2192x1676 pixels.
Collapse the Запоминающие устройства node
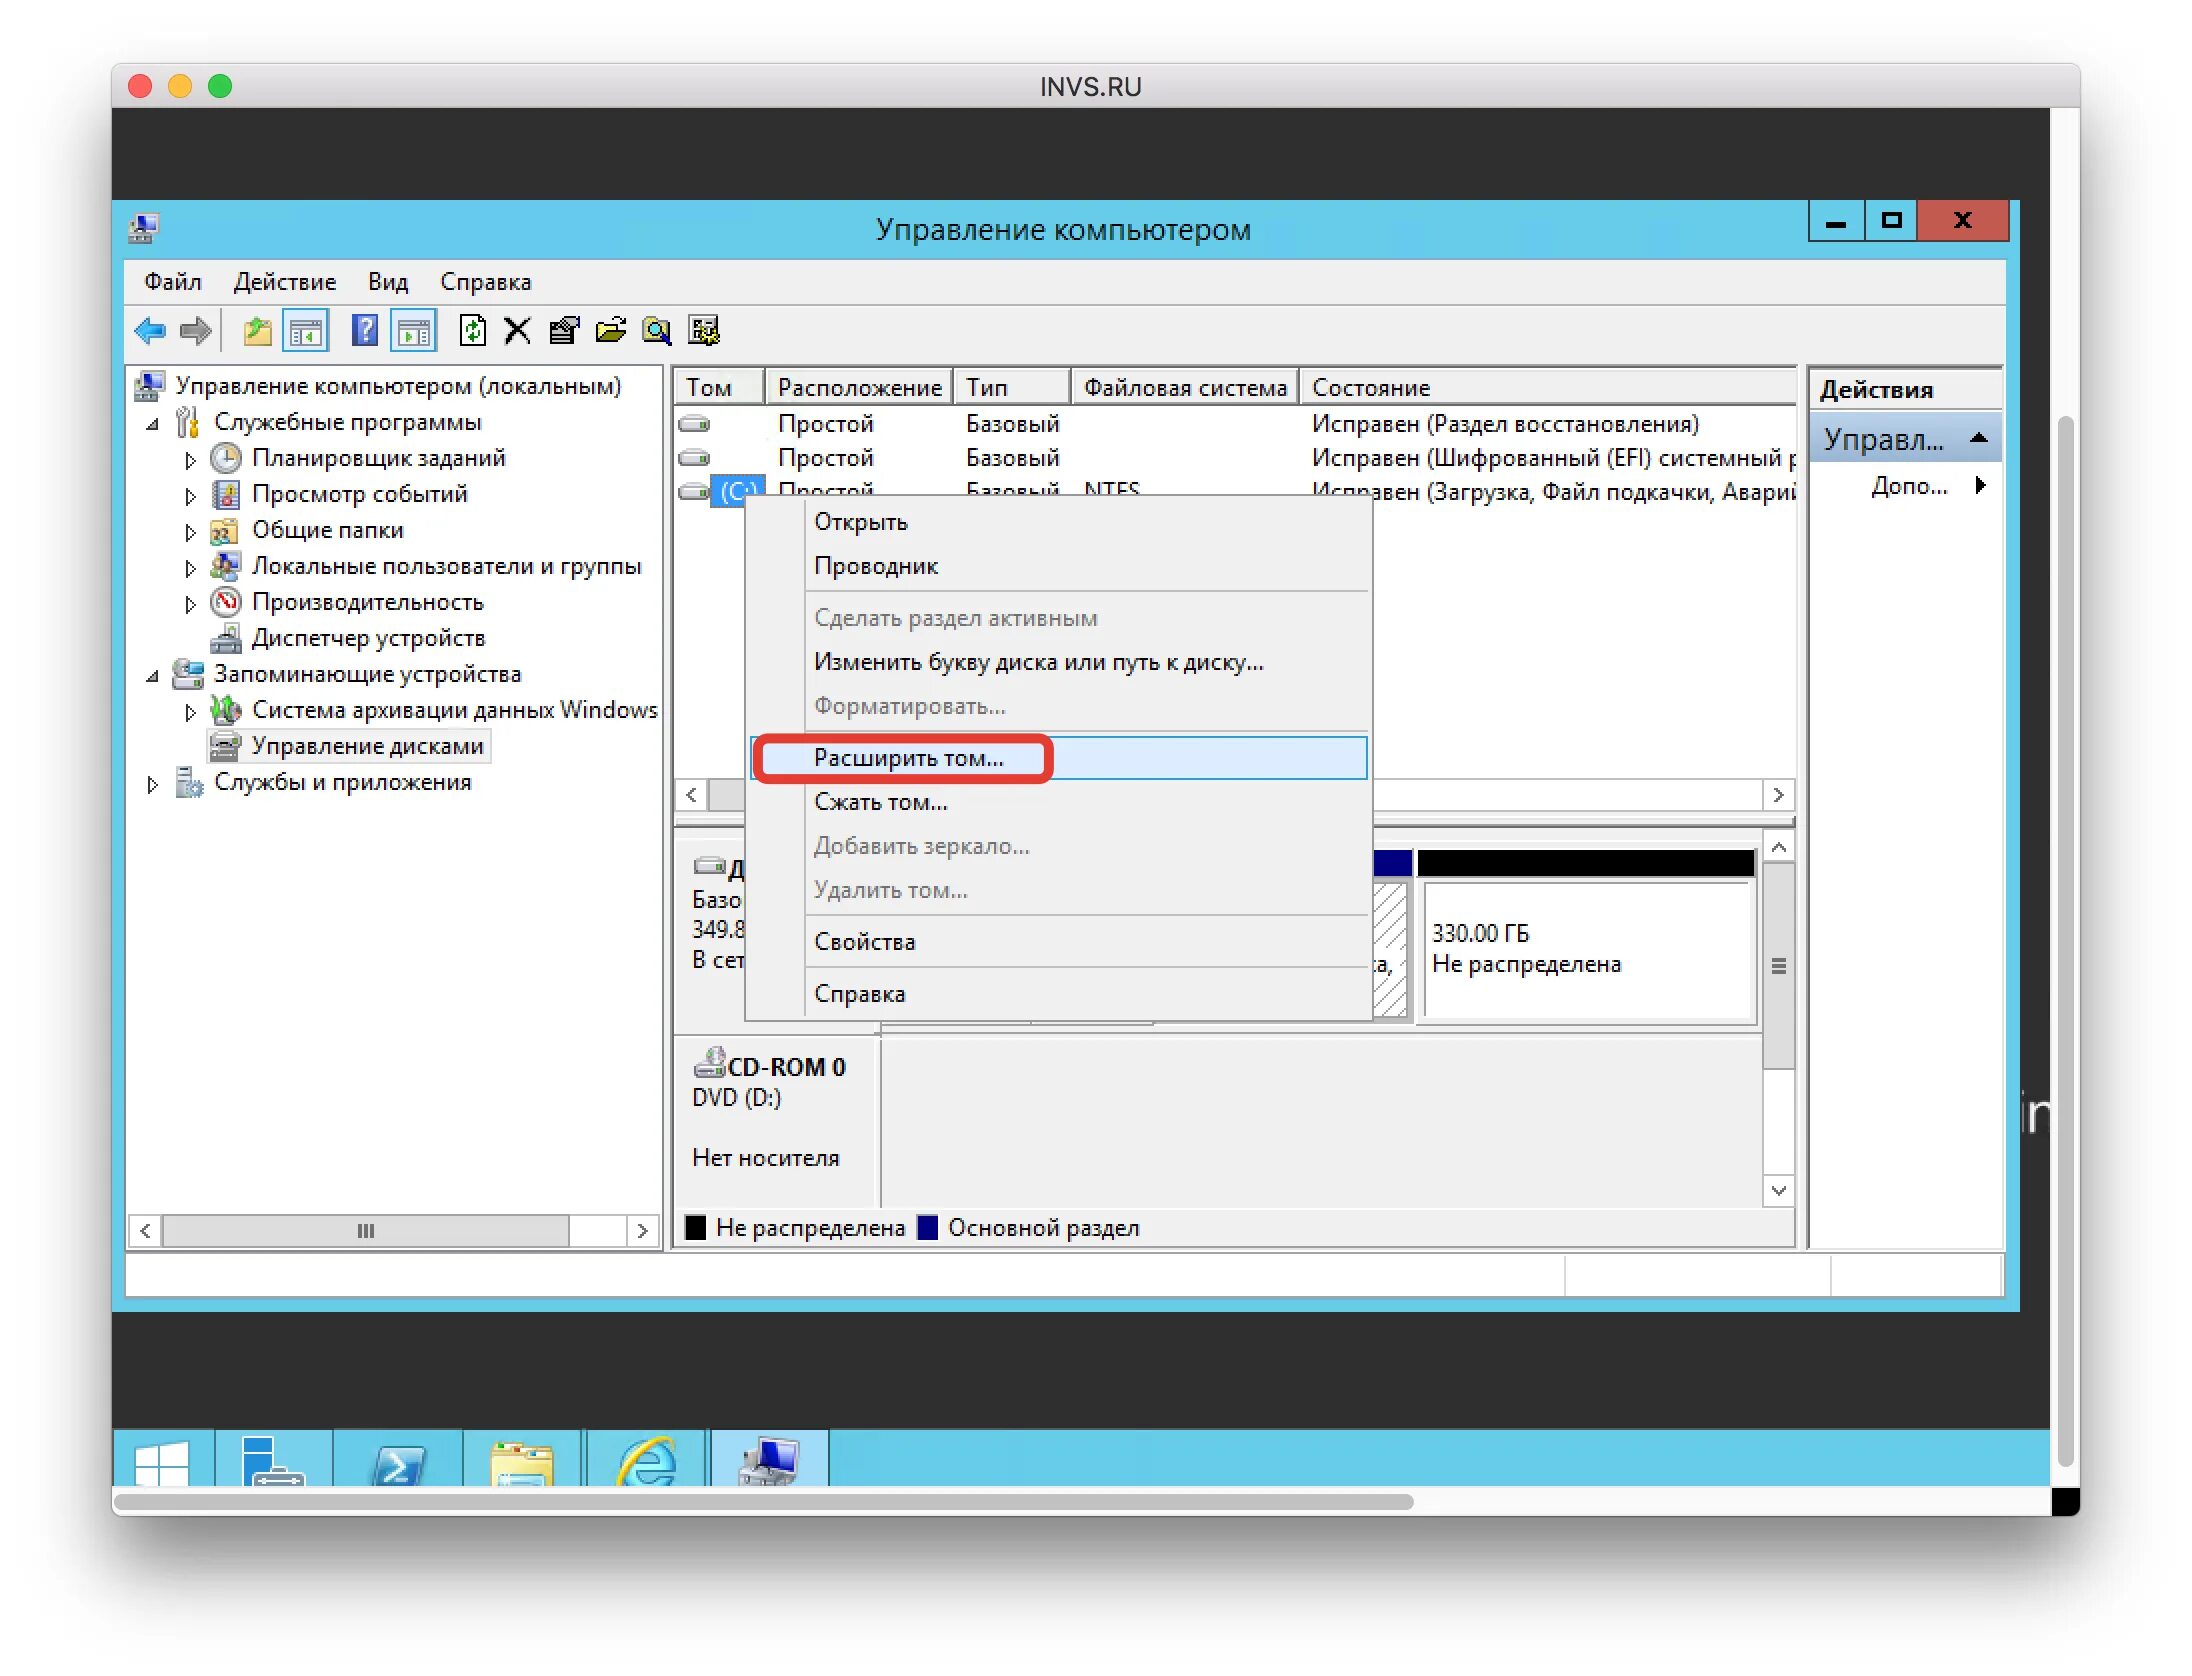coord(152,677)
